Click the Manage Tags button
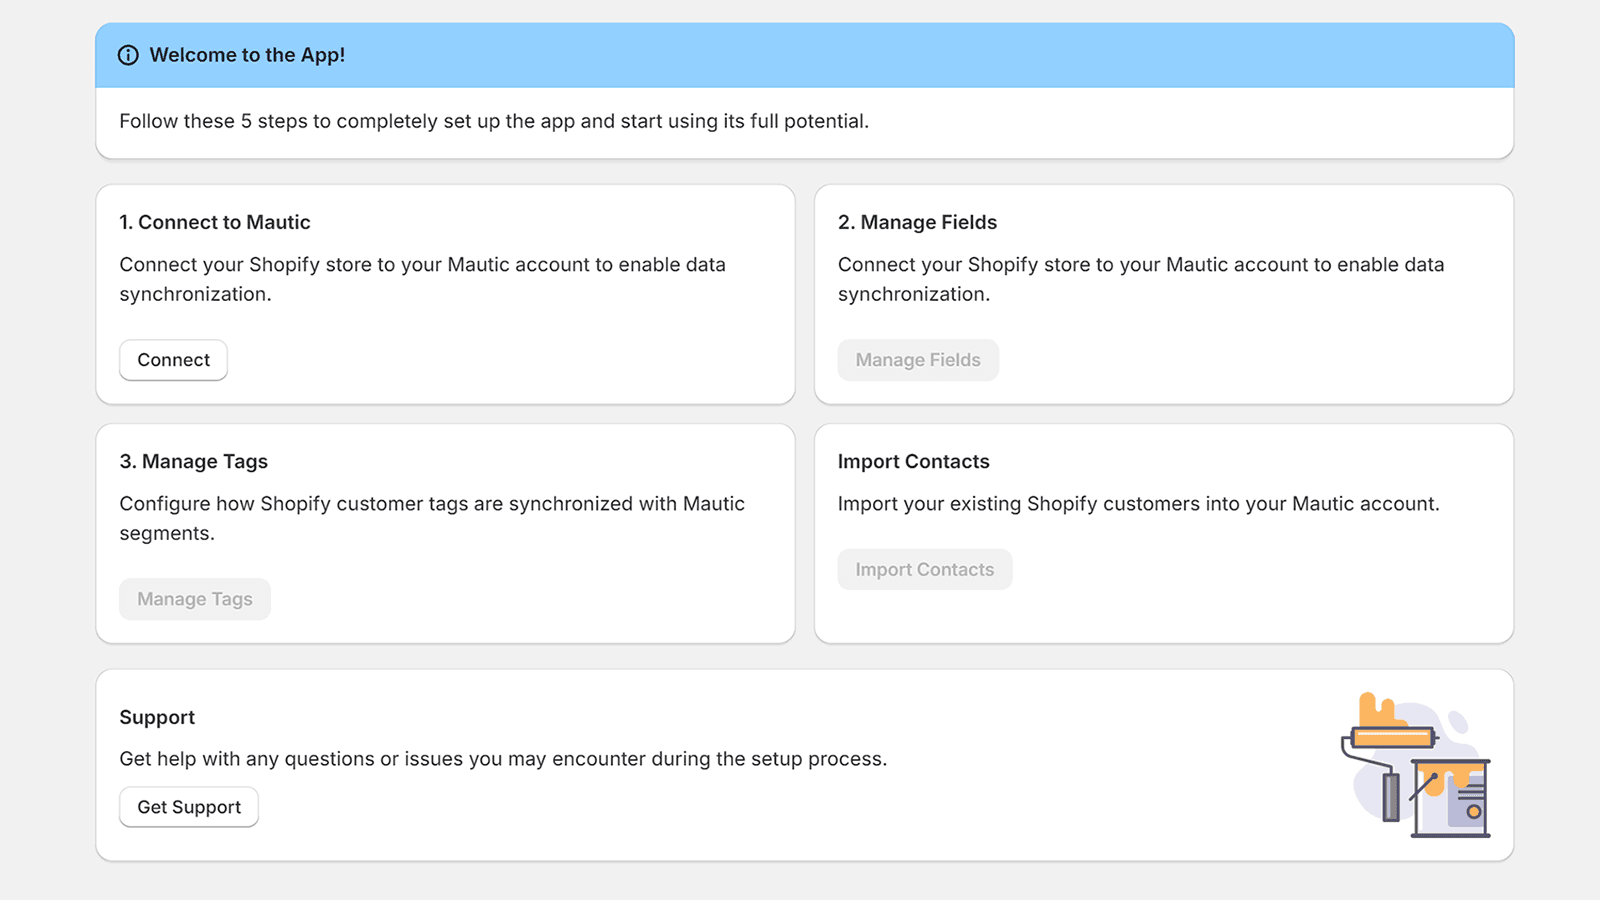1600x900 pixels. click(195, 599)
